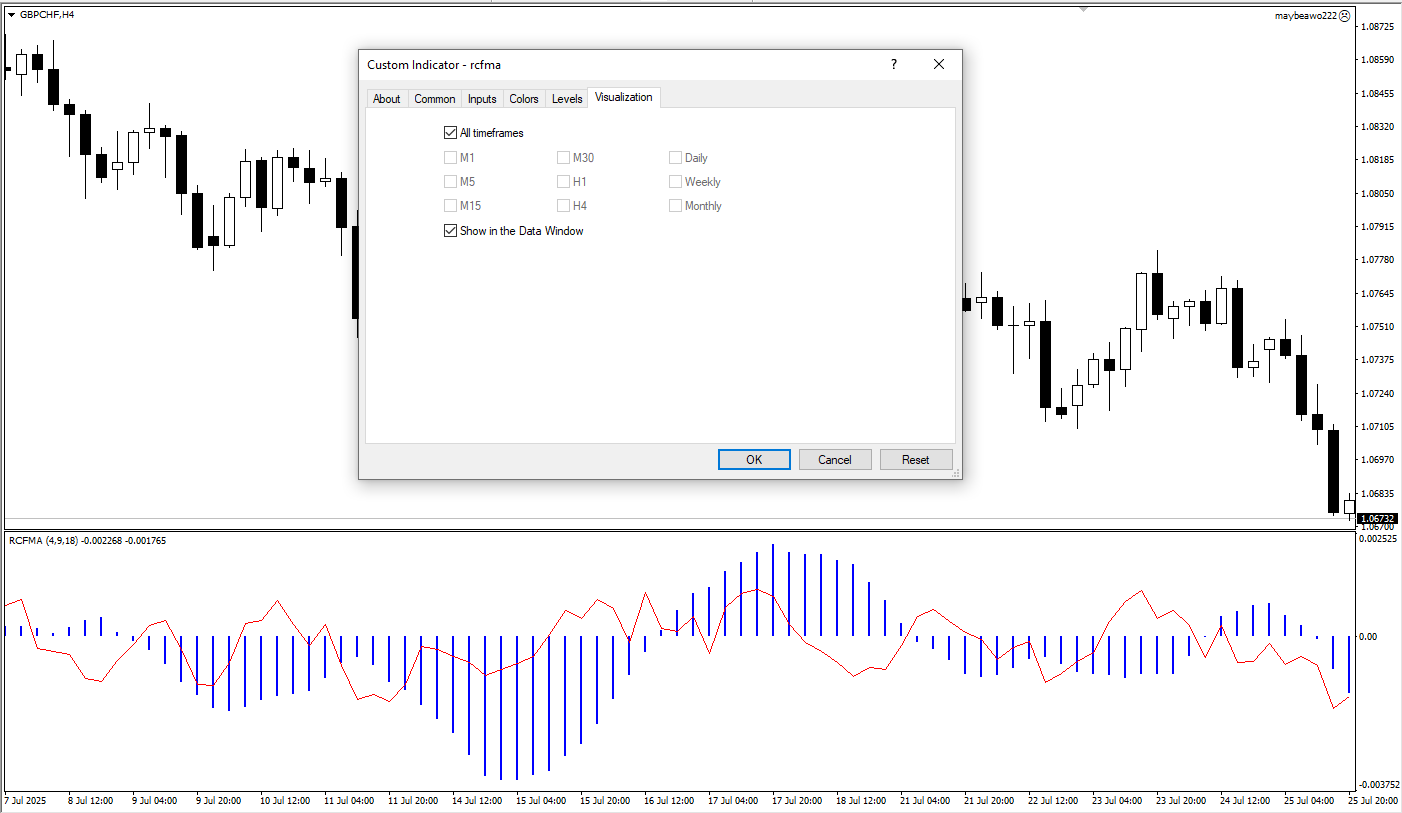This screenshot has height=813, width=1402.
Task: Open the Levels tab
Action: (x=567, y=99)
